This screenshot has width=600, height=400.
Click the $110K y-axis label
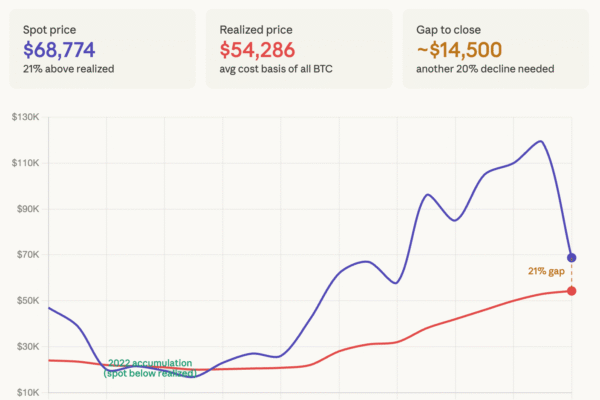click(25, 164)
